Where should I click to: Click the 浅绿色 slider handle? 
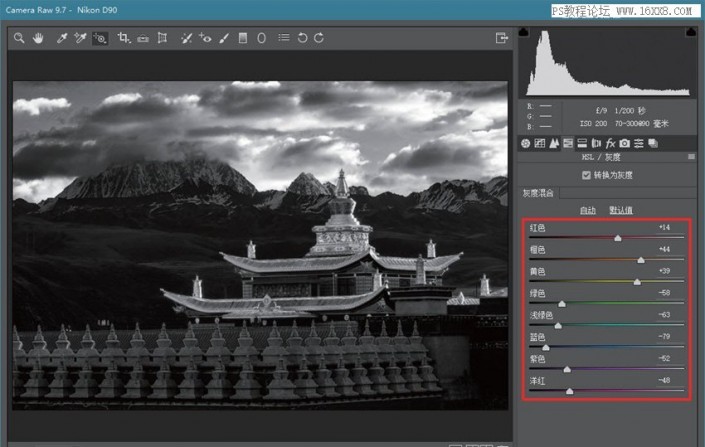(x=558, y=326)
